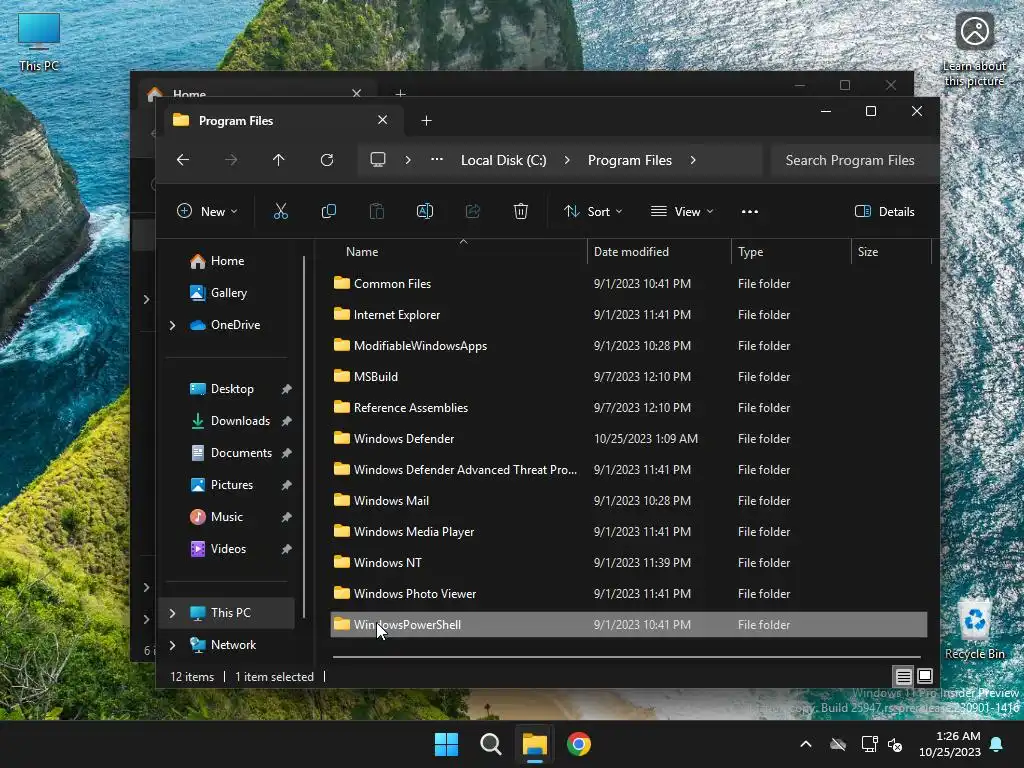Unpin Downloads using its pin icon
1024x768 pixels.
286,421
